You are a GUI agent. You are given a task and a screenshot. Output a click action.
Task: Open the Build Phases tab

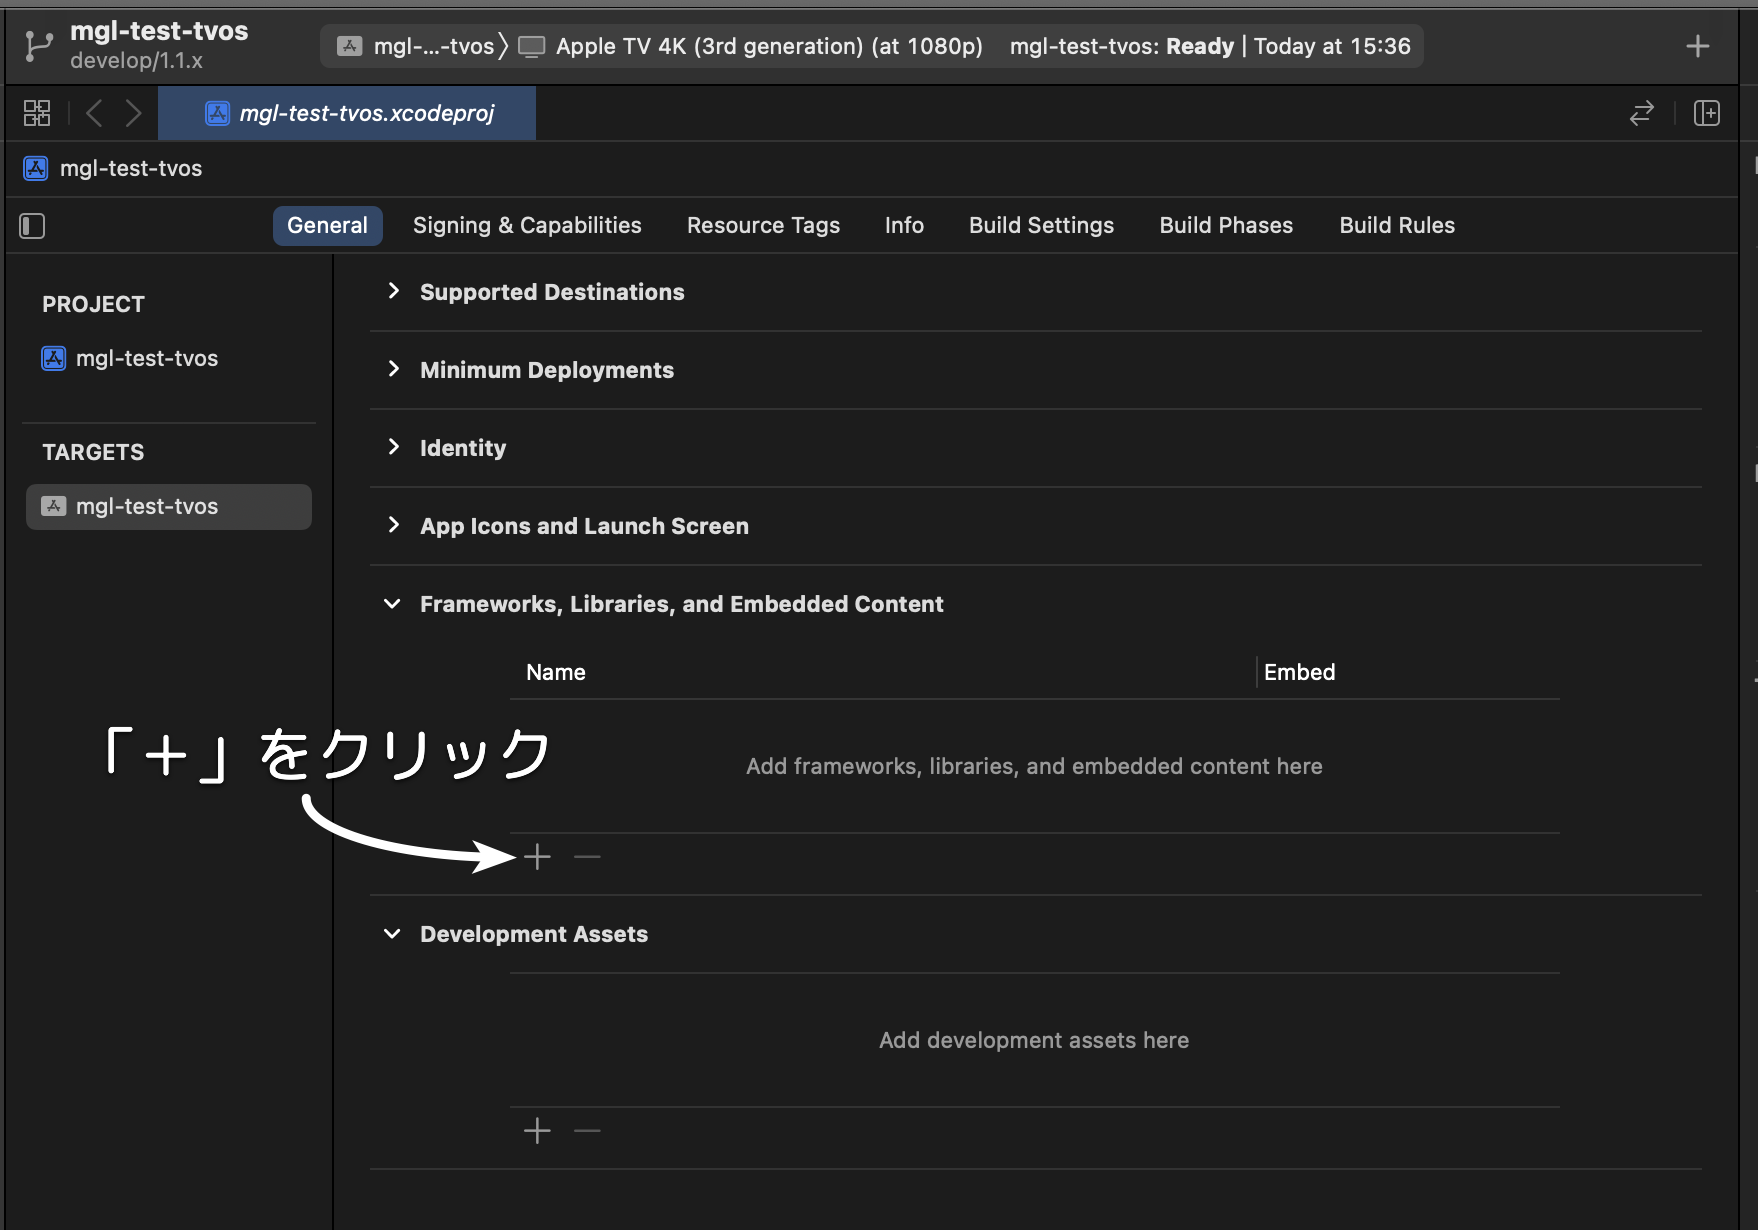click(x=1226, y=226)
